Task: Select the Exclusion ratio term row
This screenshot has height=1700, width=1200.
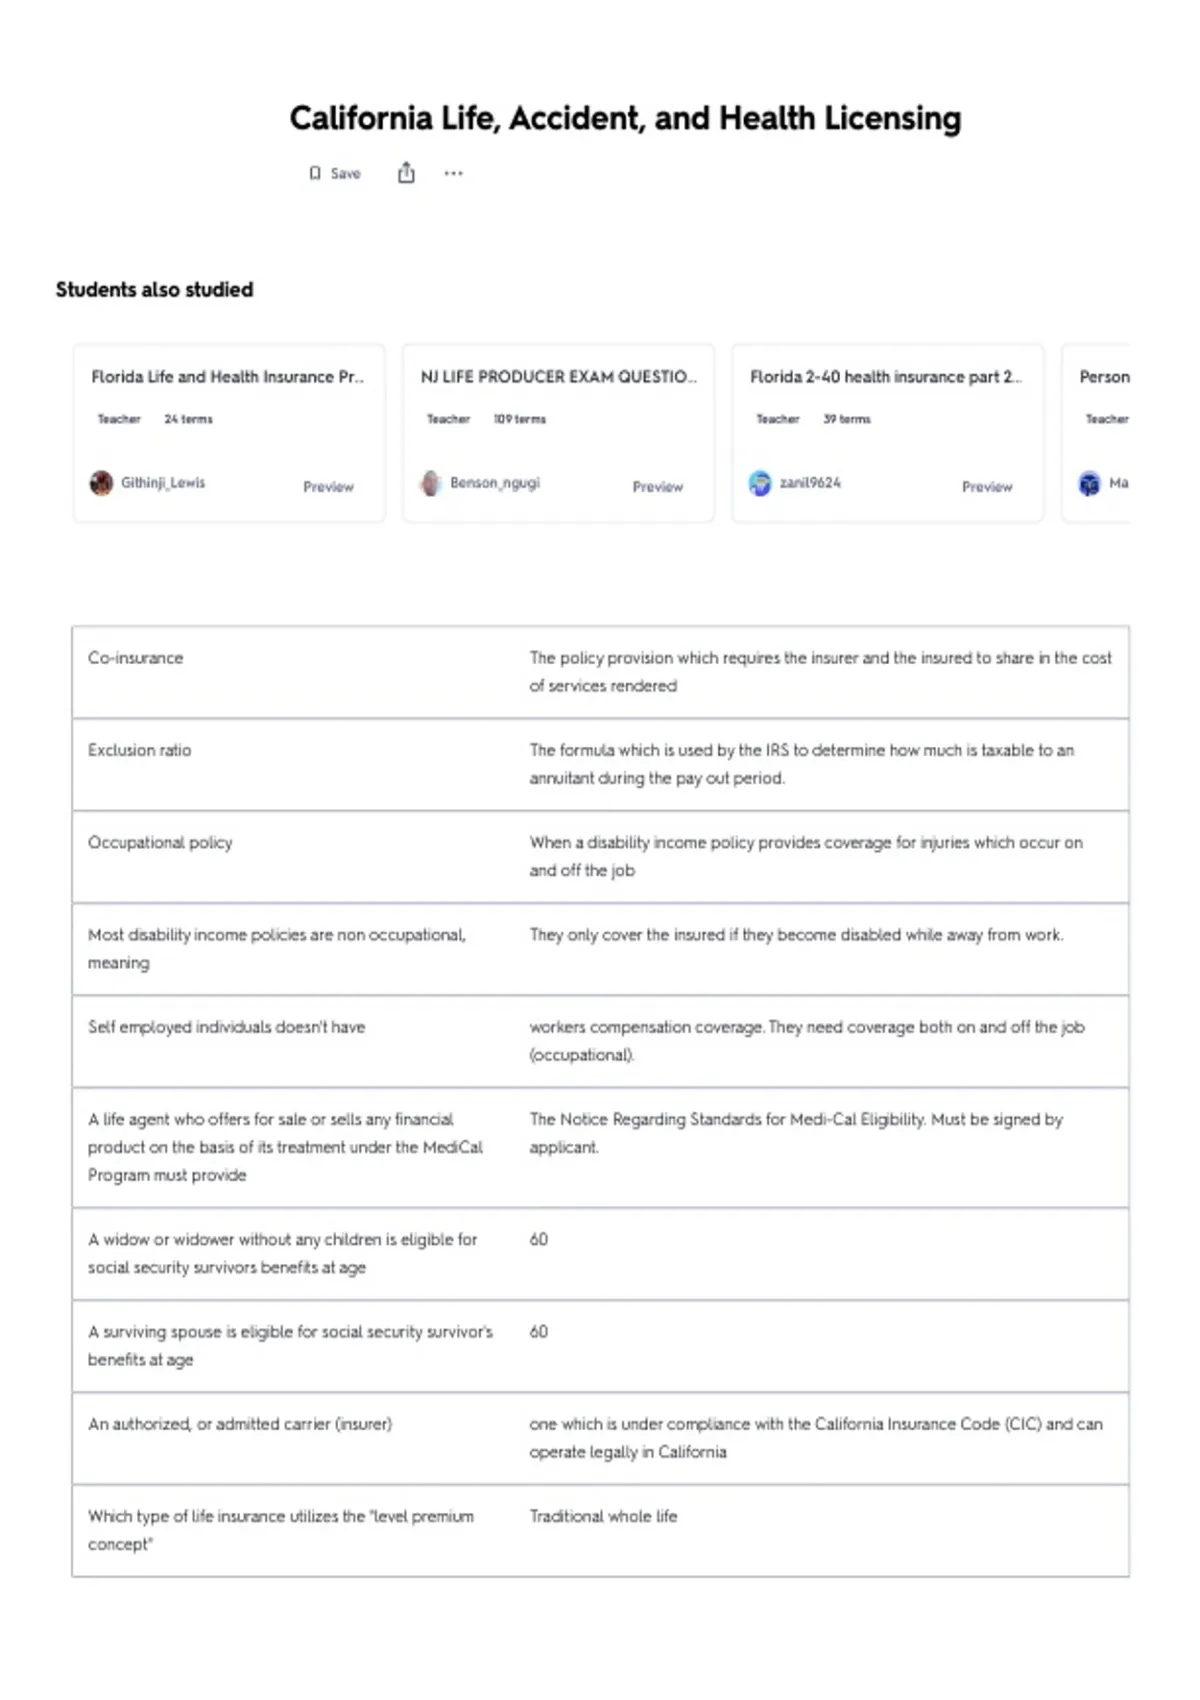Action: coord(600,764)
